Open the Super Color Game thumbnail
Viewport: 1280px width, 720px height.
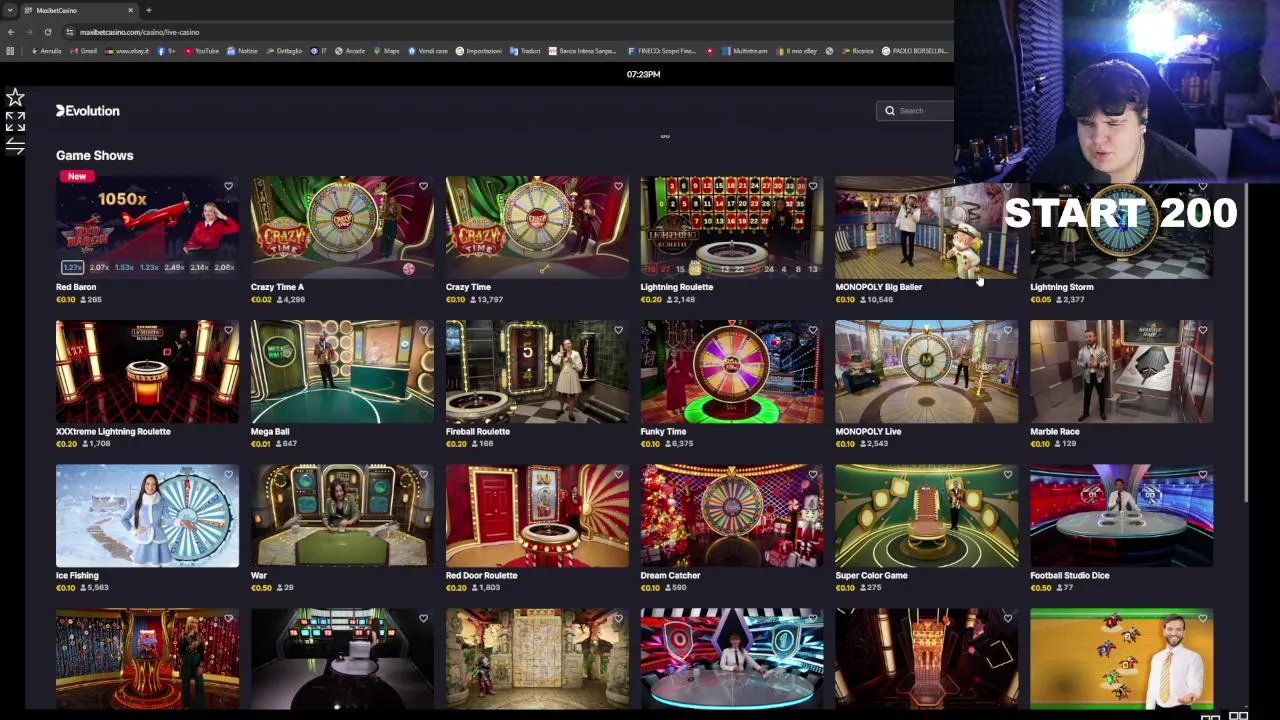coord(927,516)
